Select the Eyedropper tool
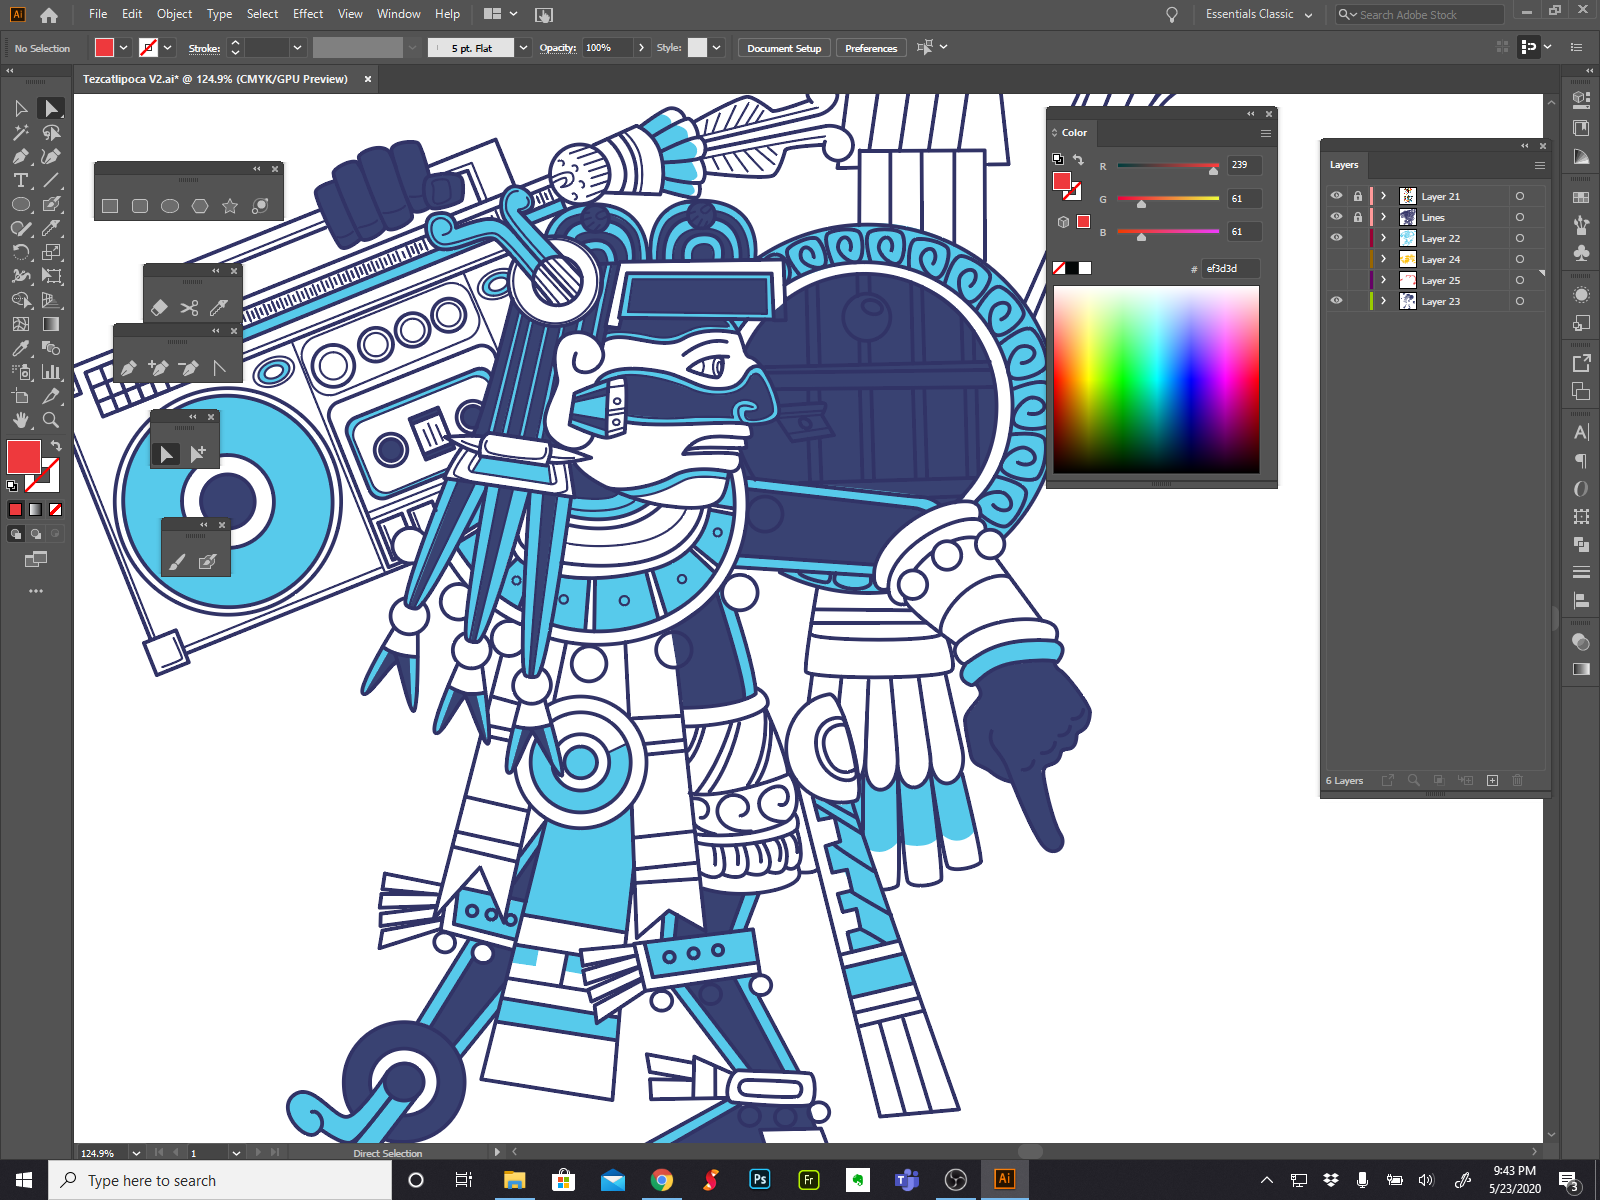Image resolution: width=1600 pixels, height=1200 pixels. tap(21, 348)
